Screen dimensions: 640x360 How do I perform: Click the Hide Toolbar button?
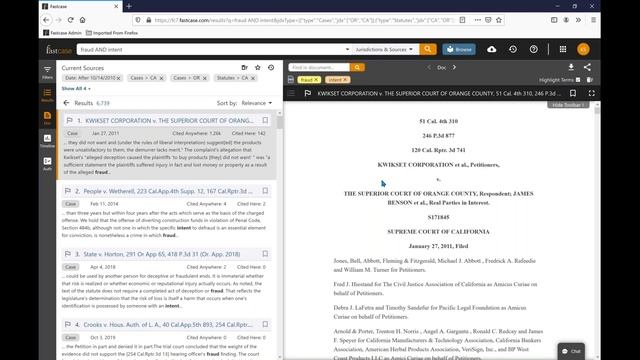click(x=568, y=105)
